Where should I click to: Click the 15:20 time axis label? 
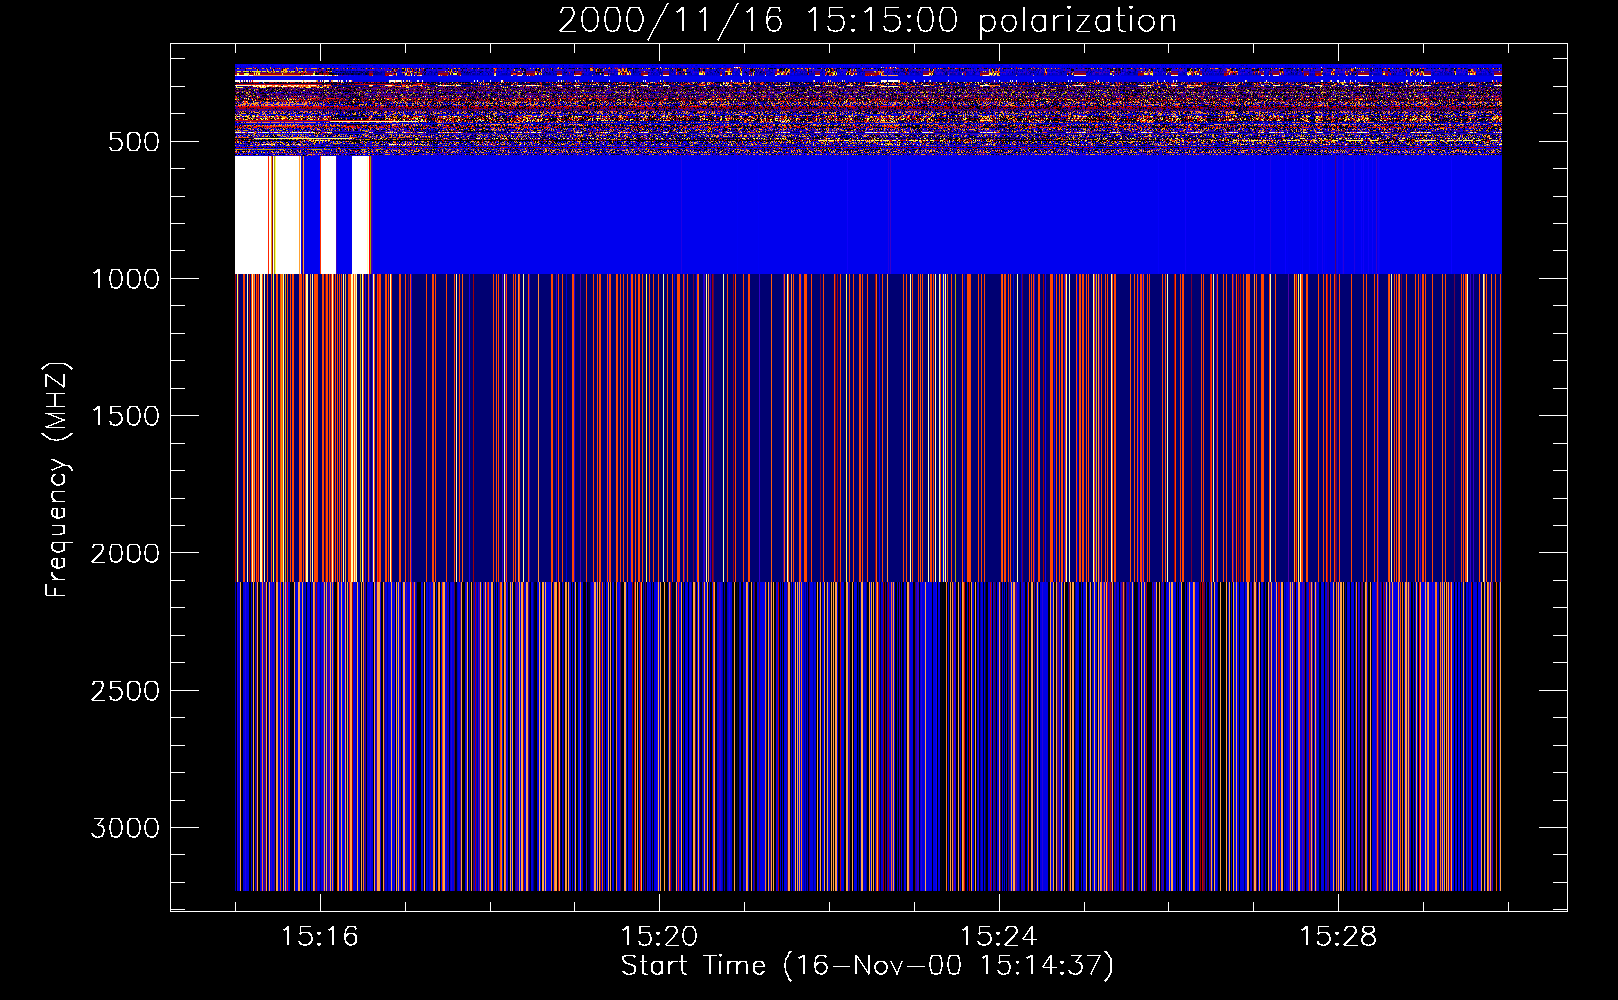(x=658, y=937)
